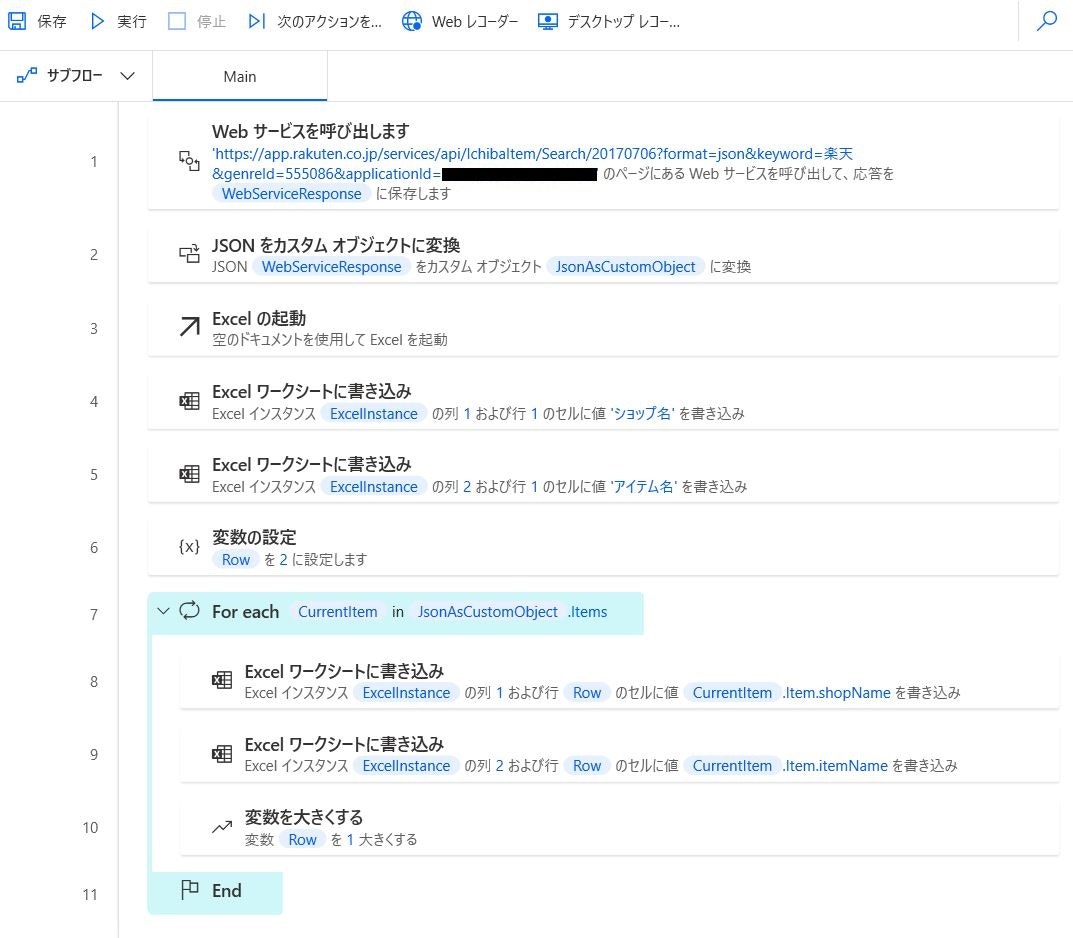The width and height of the screenshot is (1073, 938).
Task: Click the Excel launch arrow icon in step 3
Action: click(190, 327)
